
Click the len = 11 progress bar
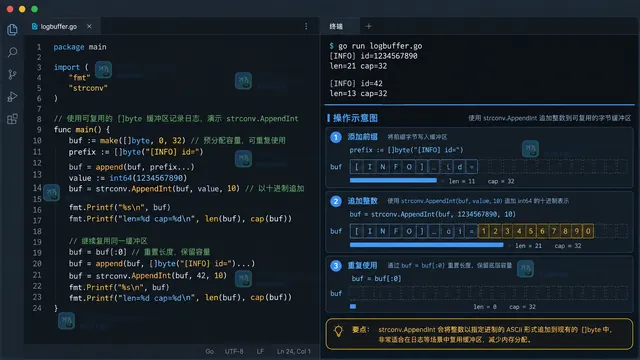pyautogui.click(x=393, y=180)
